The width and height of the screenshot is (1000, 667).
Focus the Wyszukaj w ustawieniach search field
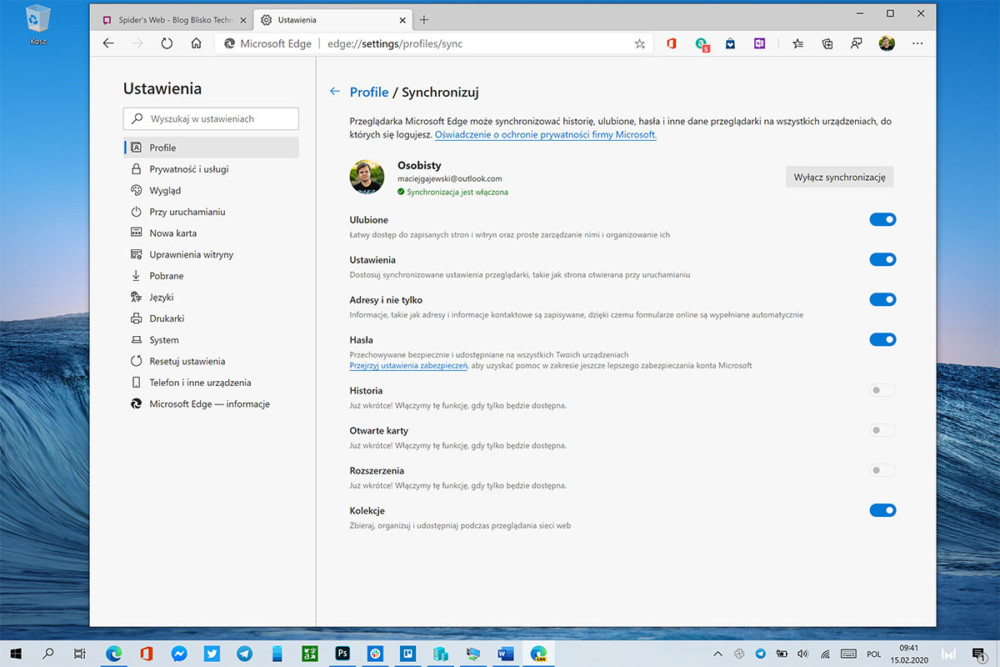pyautogui.click(x=211, y=119)
